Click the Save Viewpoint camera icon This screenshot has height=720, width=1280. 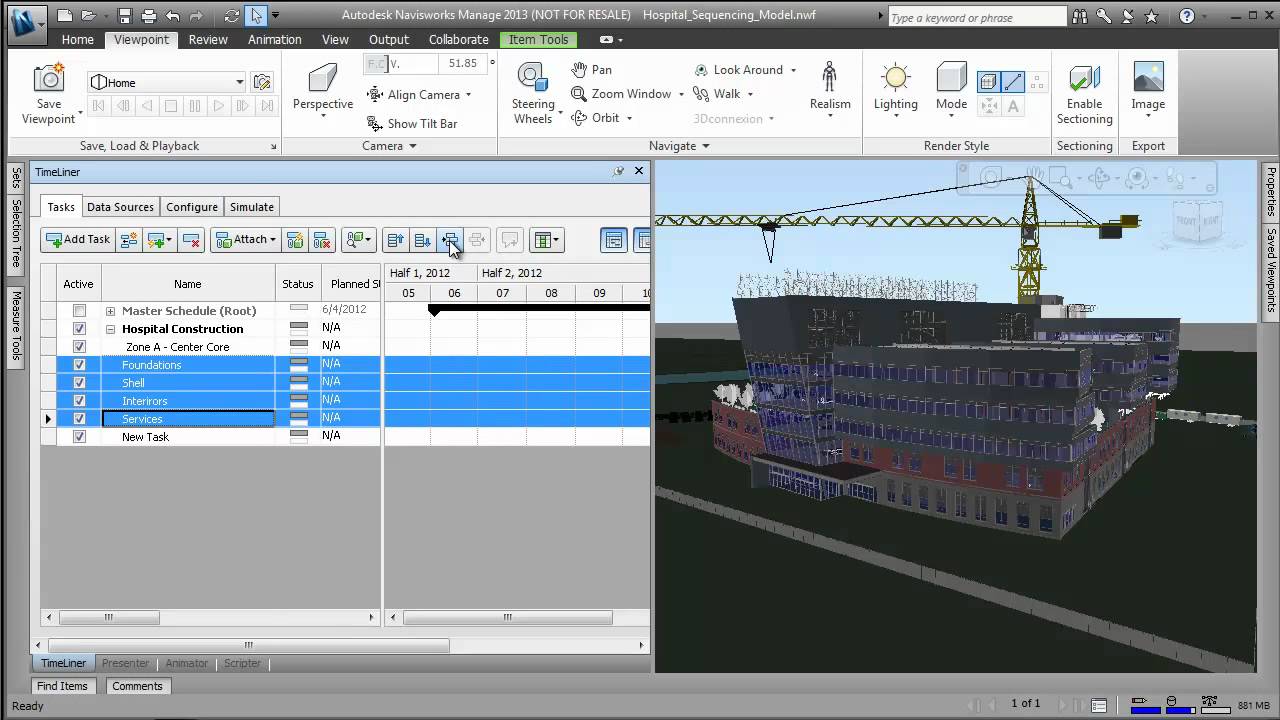coord(48,79)
